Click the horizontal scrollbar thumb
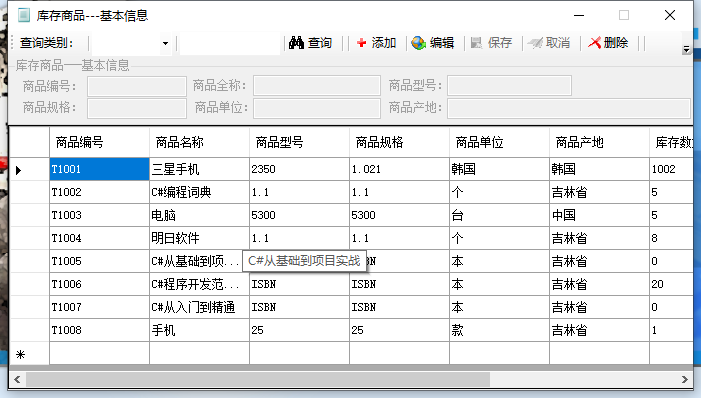Viewport: 701px width, 398px height. coord(258,380)
